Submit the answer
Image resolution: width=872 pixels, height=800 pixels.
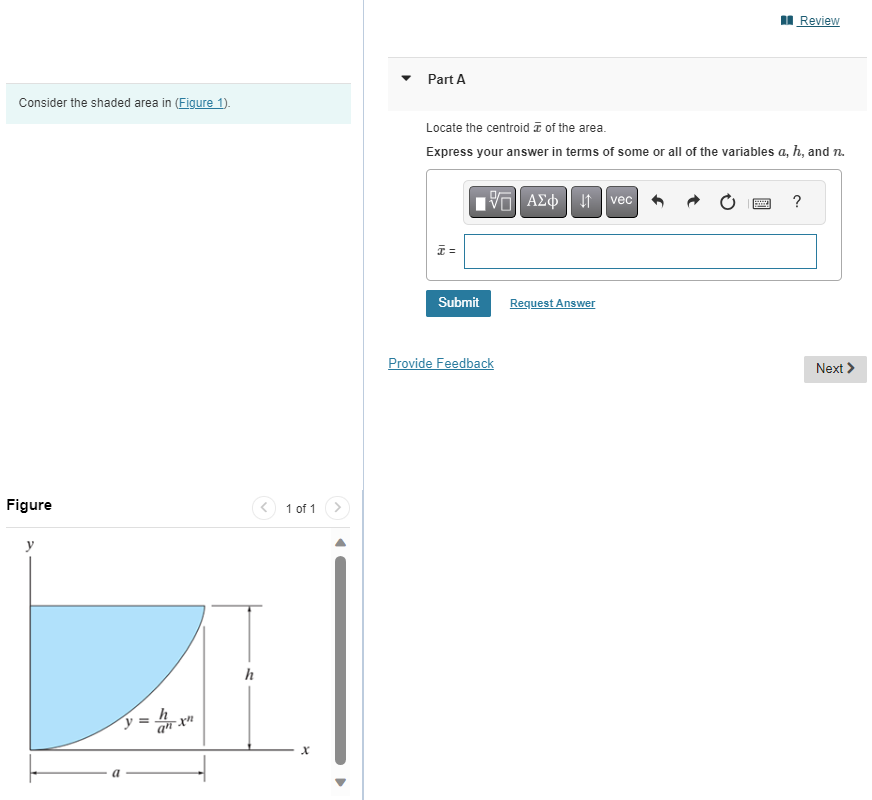tap(458, 303)
